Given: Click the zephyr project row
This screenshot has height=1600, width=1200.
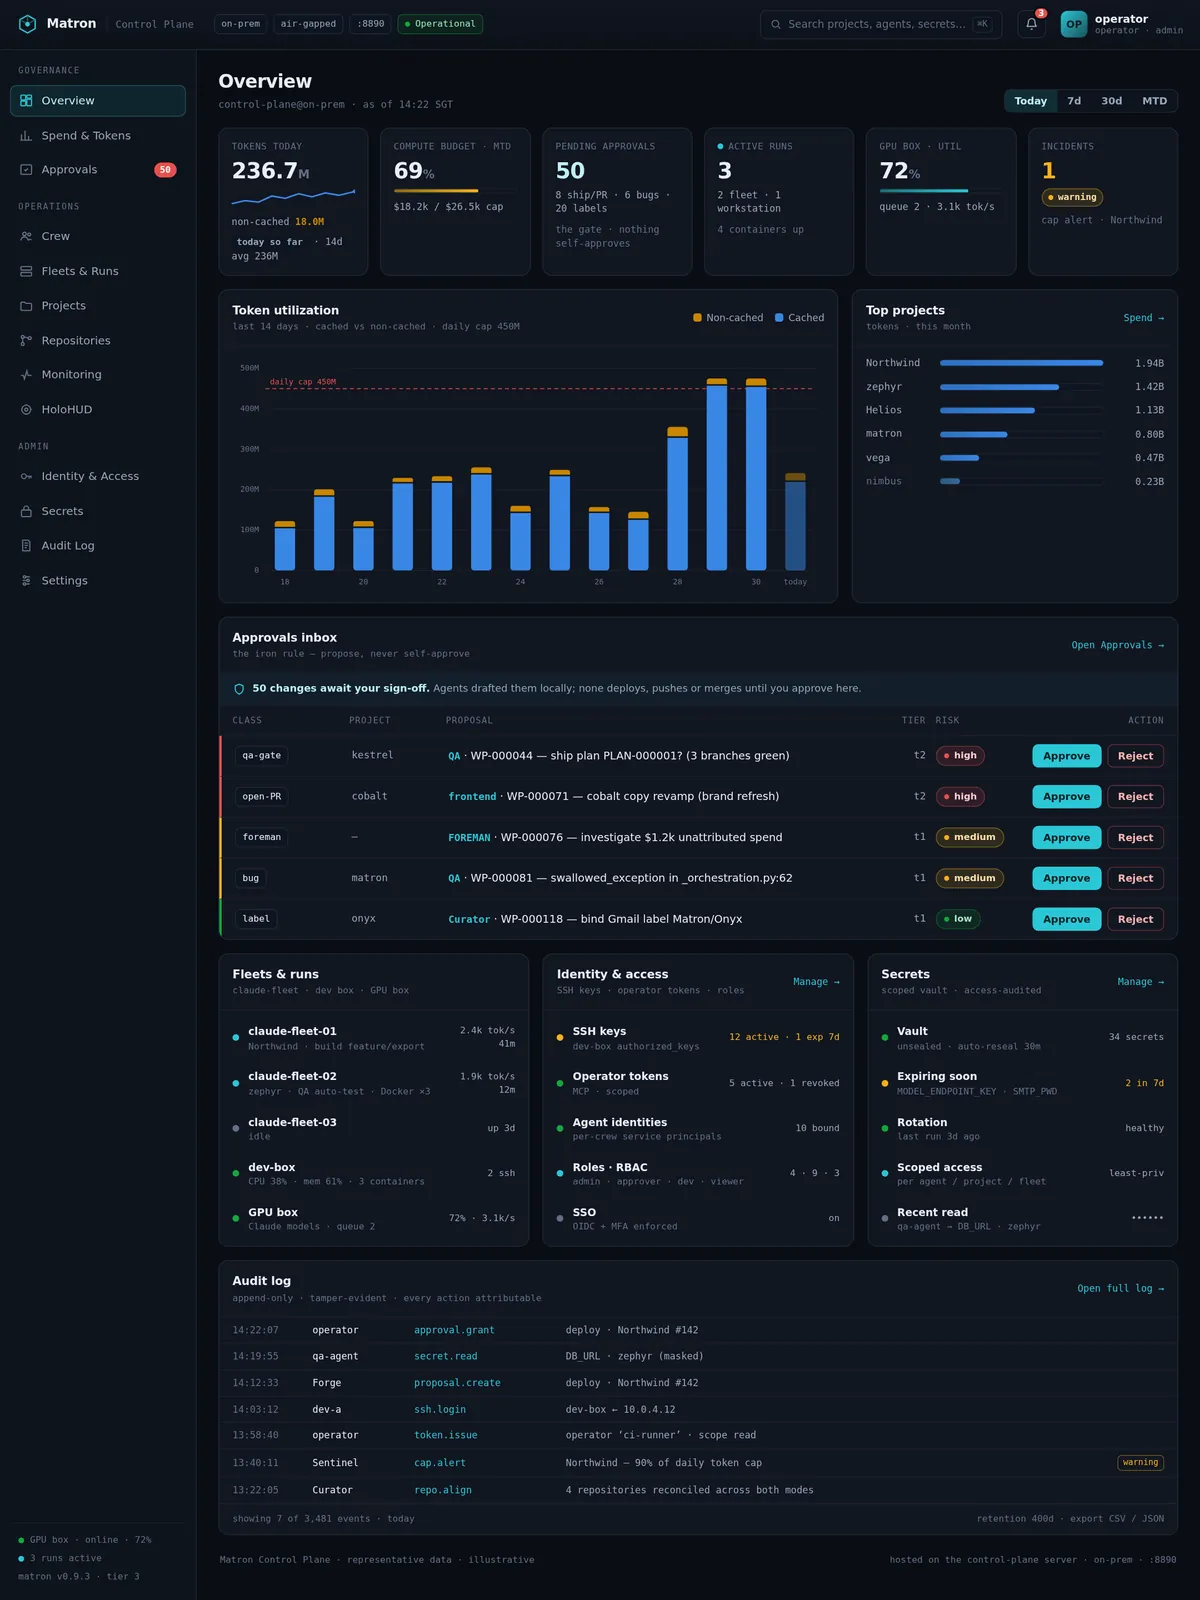Looking at the screenshot, I should click(x=1015, y=387).
